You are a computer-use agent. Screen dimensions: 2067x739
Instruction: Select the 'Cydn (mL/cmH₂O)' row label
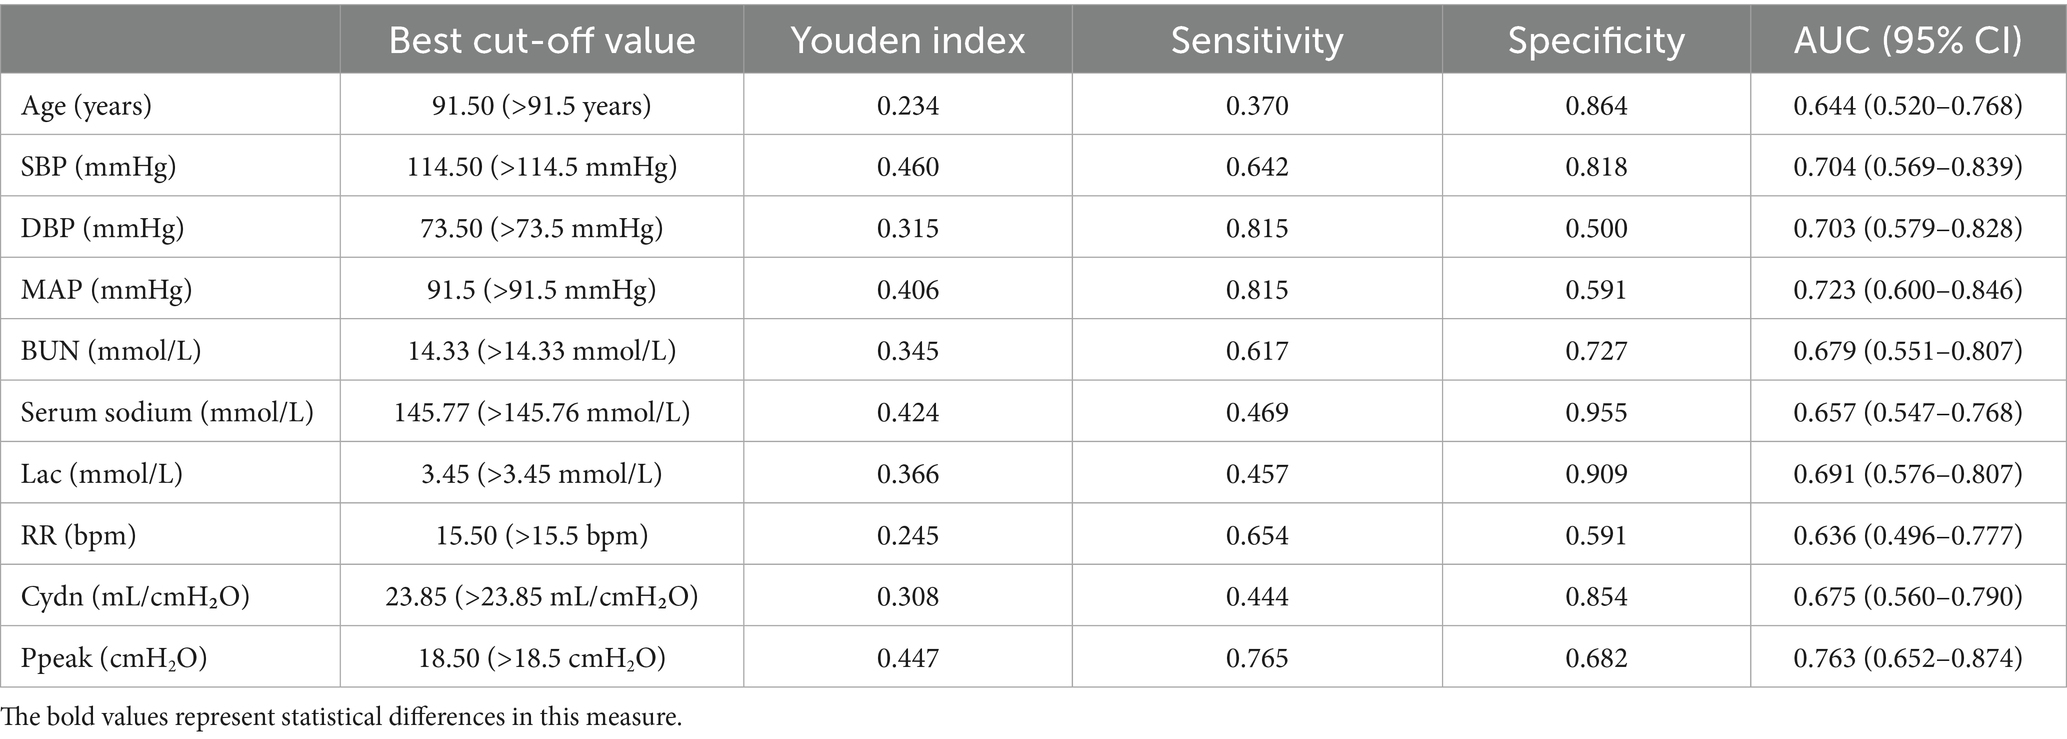click(135, 597)
